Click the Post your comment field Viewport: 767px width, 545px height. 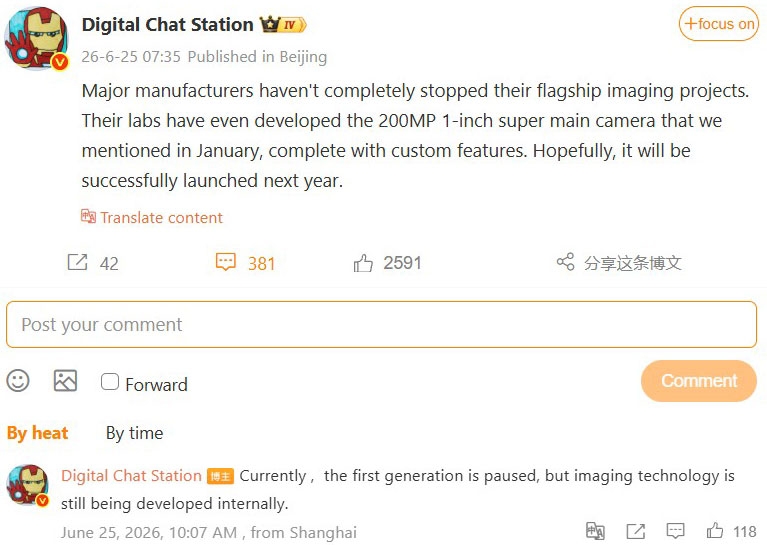pos(382,324)
